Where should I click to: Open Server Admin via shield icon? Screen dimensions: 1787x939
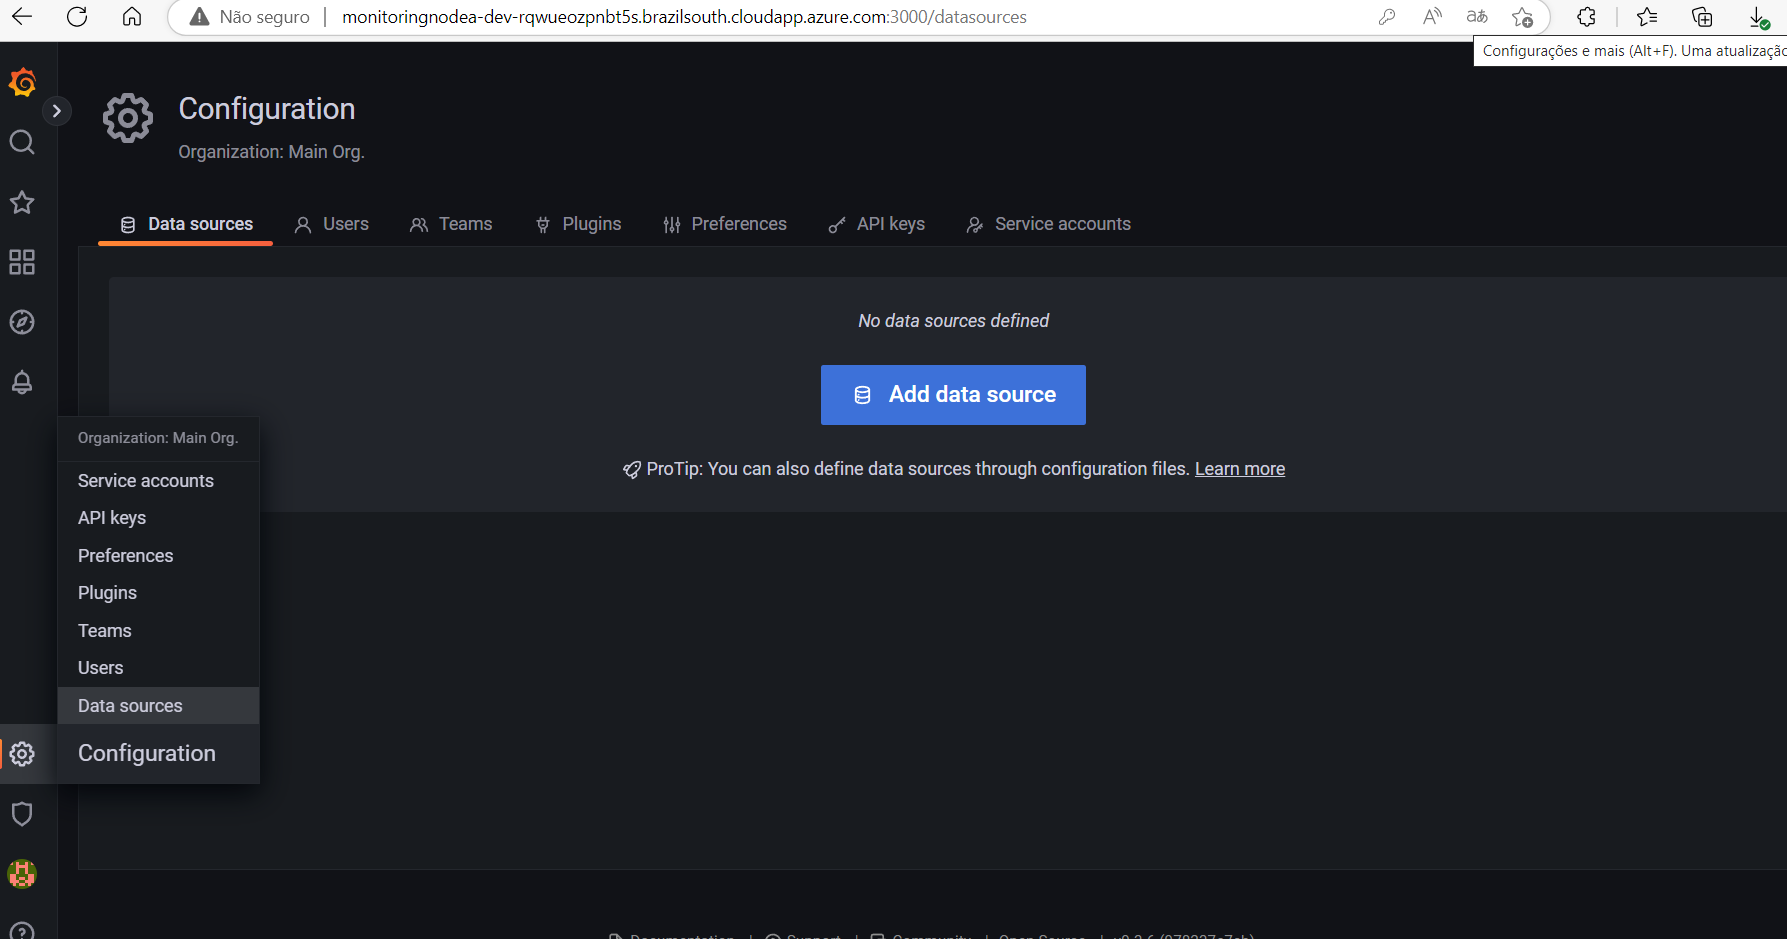[22, 813]
